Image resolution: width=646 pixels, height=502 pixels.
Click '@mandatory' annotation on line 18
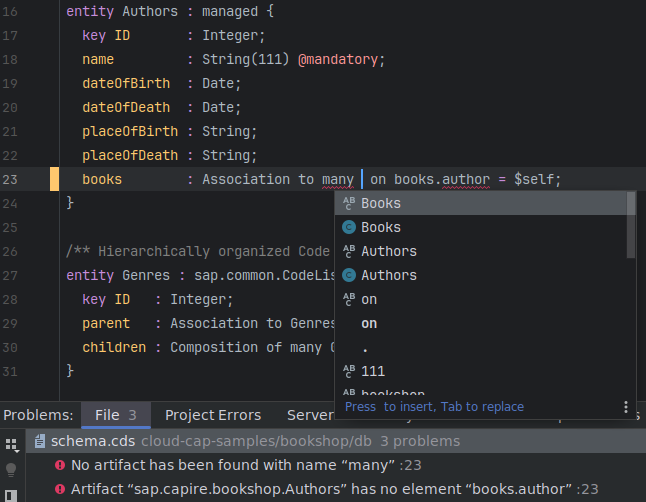(337, 59)
